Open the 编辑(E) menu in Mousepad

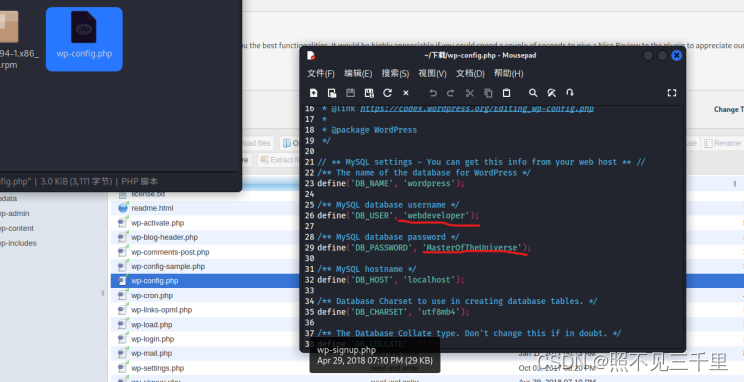tap(358, 74)
